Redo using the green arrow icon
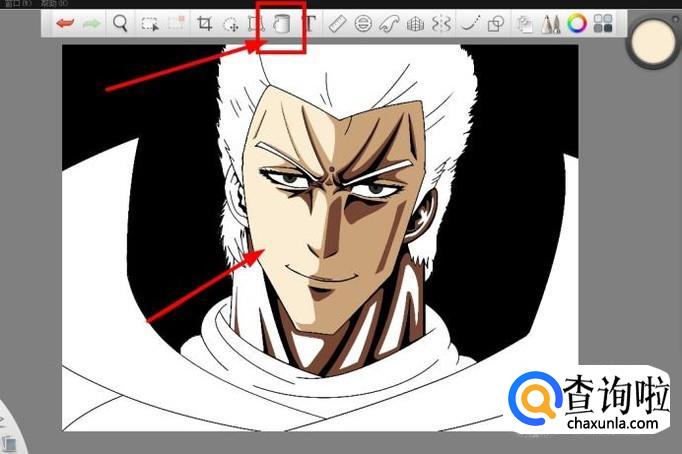 coord(92,23)
